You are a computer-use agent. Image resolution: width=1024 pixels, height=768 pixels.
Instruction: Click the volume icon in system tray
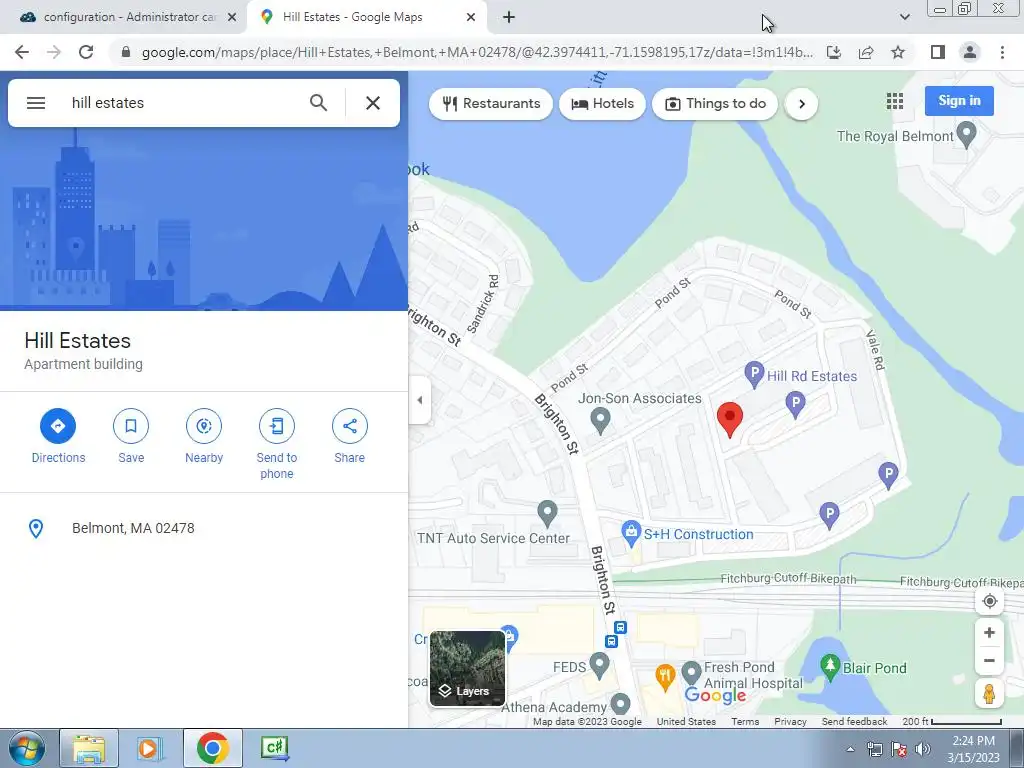point(923,749)
